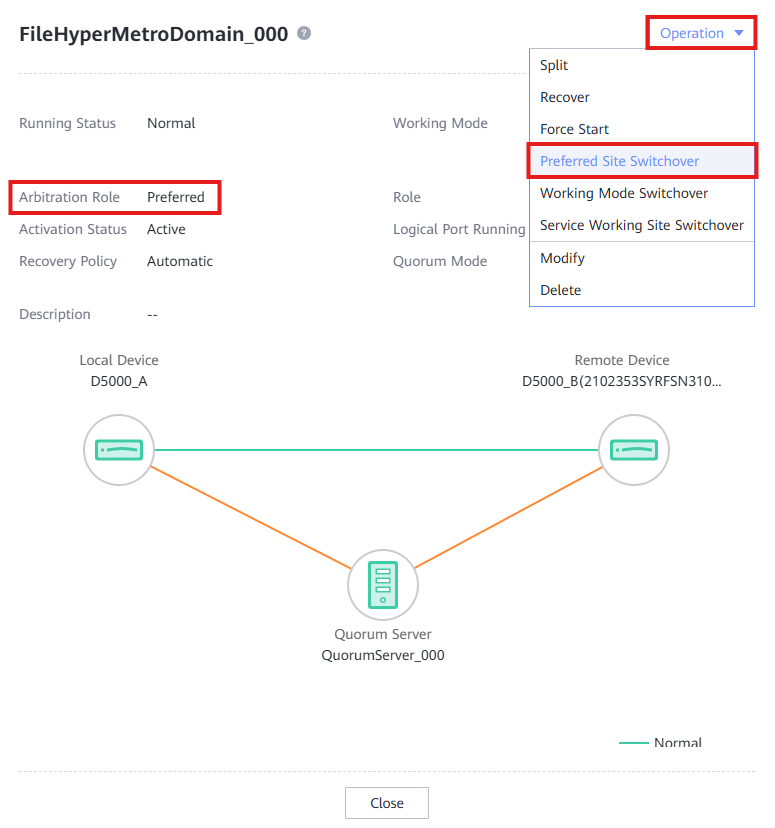The height and width of the screenshot is (828, 775).
Task: Click the Normal legend green line
Action: [634, 742]
